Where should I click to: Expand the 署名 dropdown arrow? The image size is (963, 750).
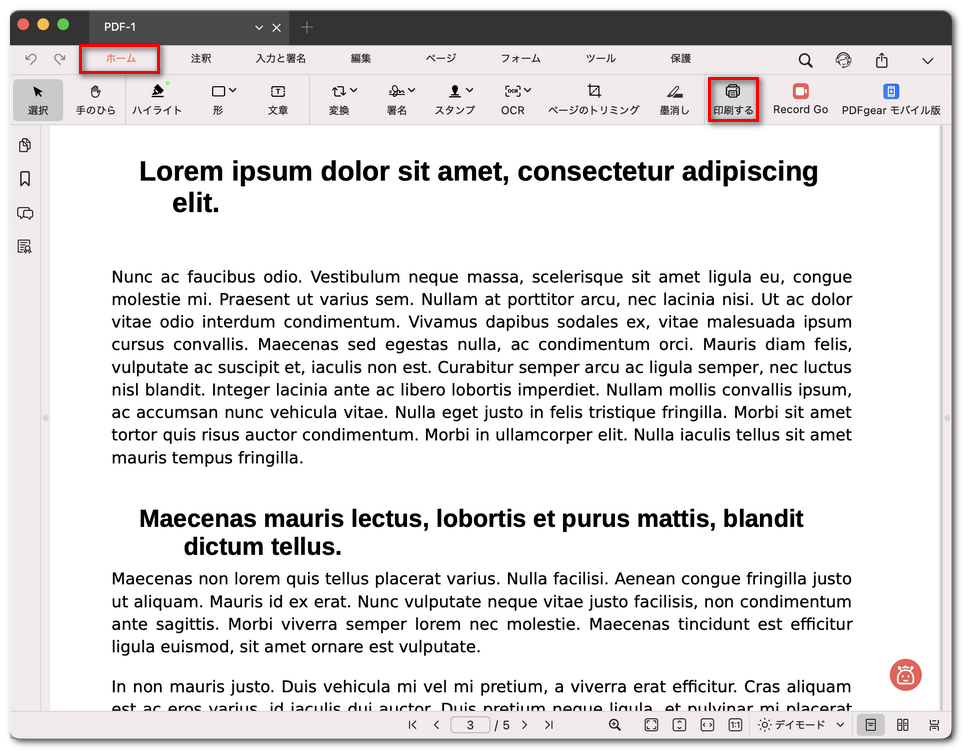pos(411,91)
